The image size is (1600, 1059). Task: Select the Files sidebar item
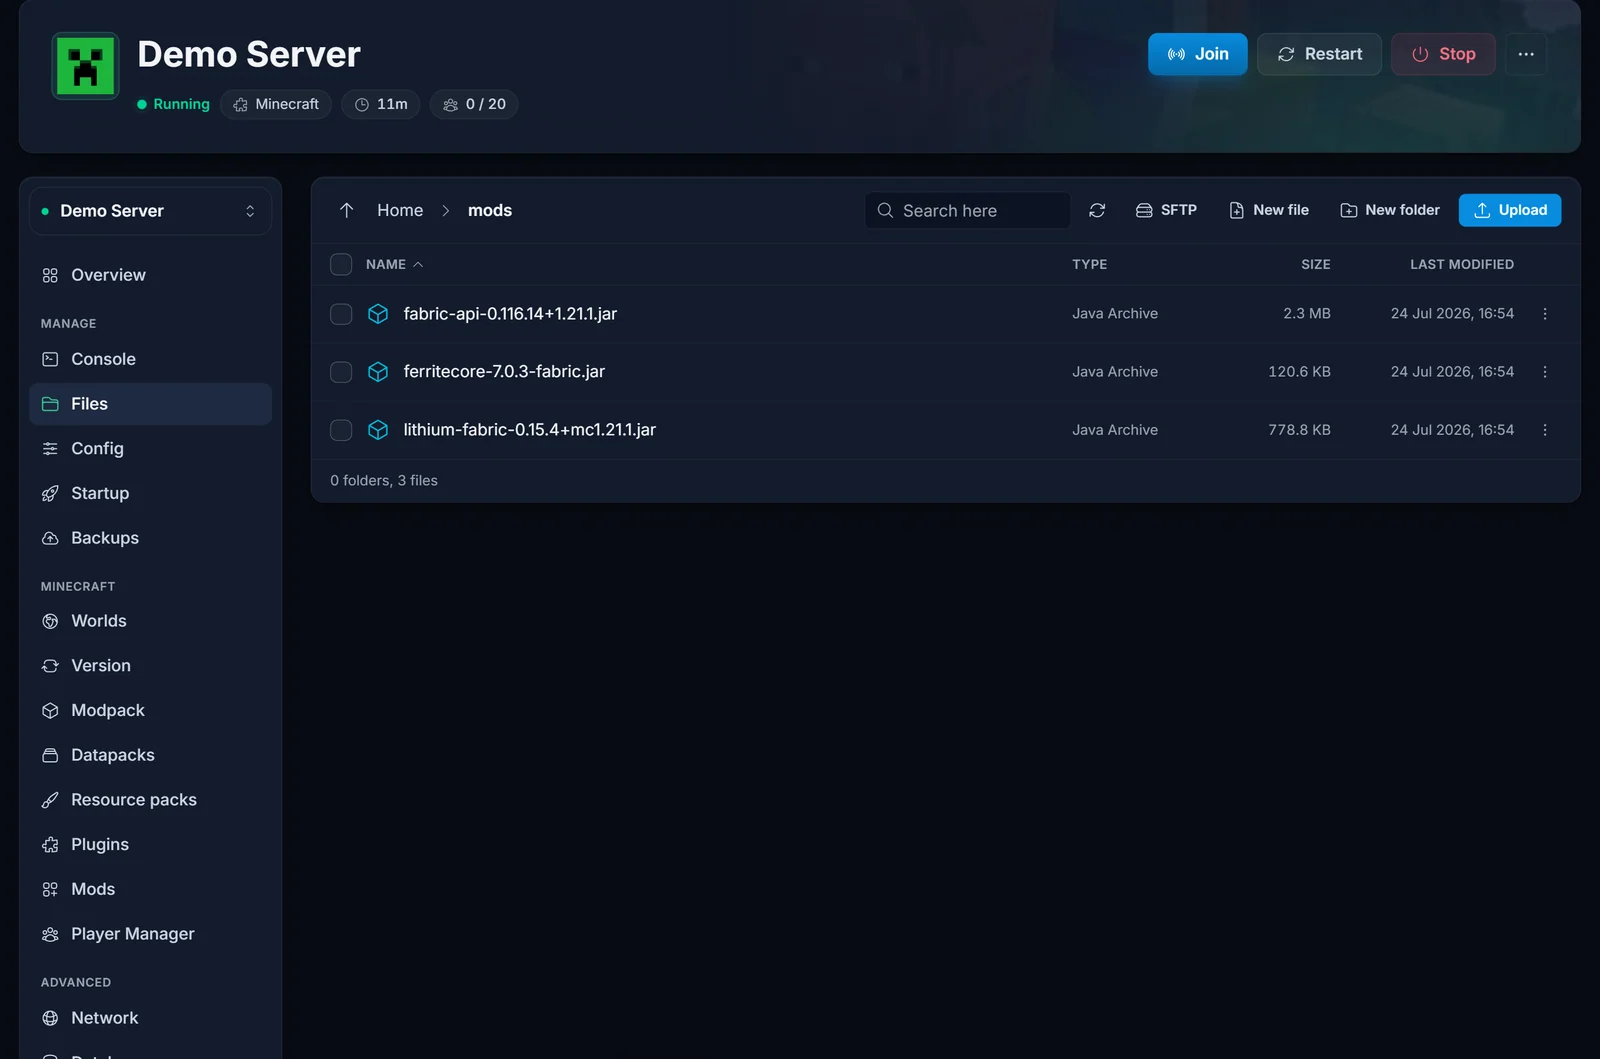click(x=150, y=404)
